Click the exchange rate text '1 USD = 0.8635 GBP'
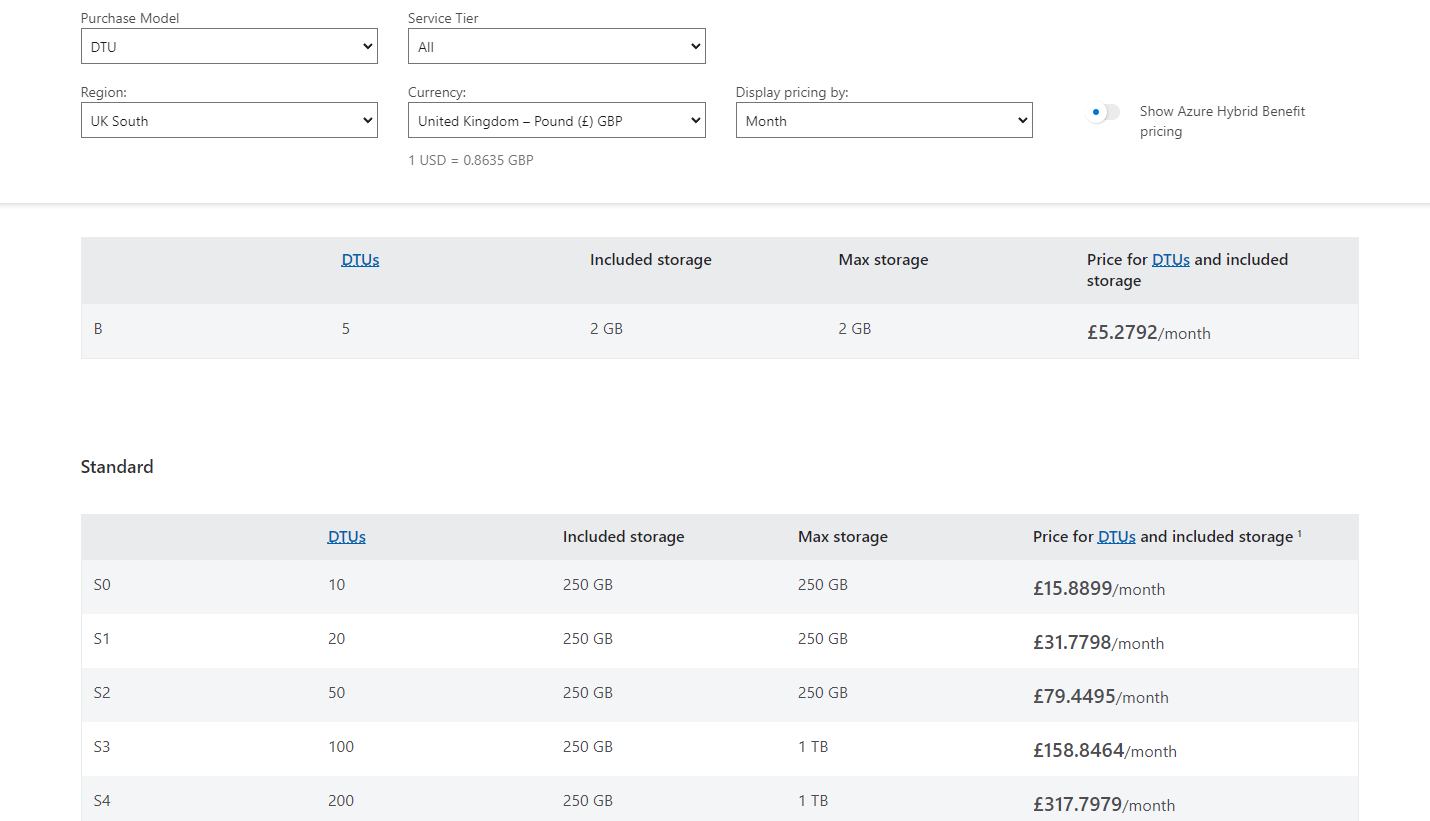 coord(470,160)
